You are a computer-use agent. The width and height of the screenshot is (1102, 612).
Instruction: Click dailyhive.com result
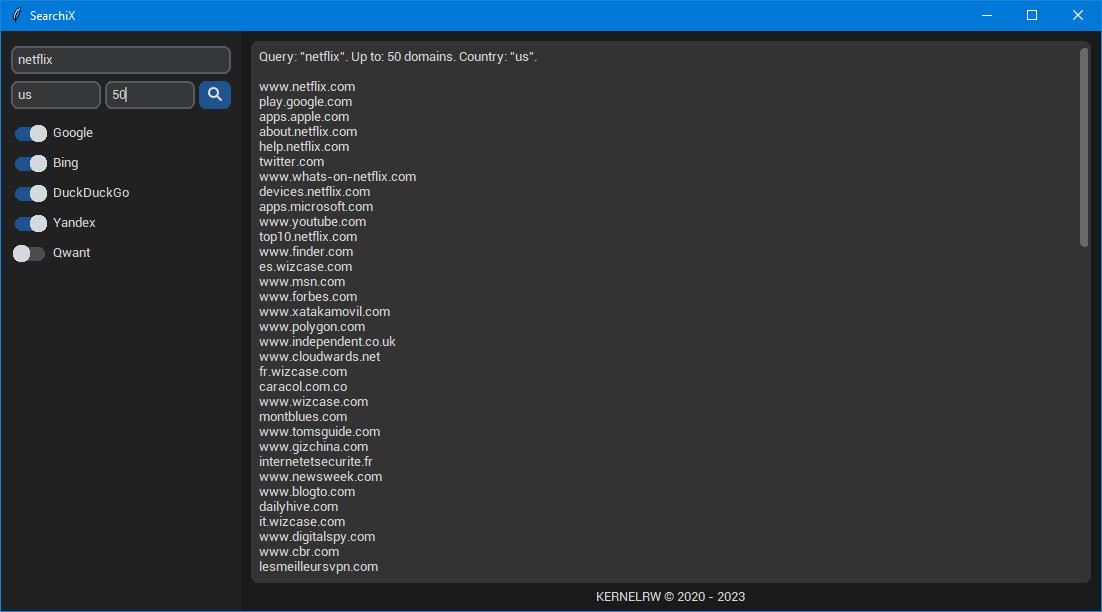[298, 507]
